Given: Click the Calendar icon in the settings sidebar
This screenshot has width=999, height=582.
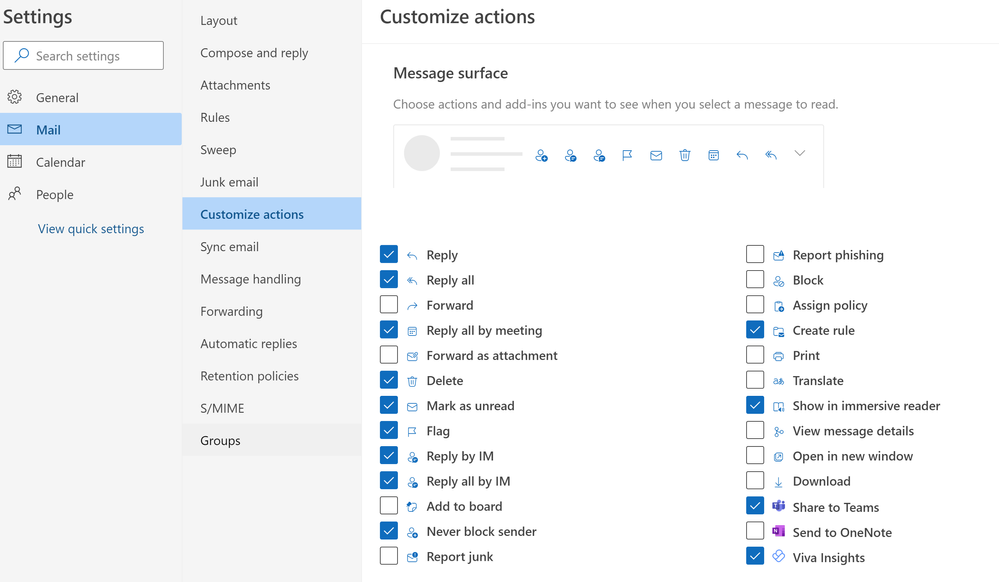Looking at the screenshot, I should click(15, 162).
